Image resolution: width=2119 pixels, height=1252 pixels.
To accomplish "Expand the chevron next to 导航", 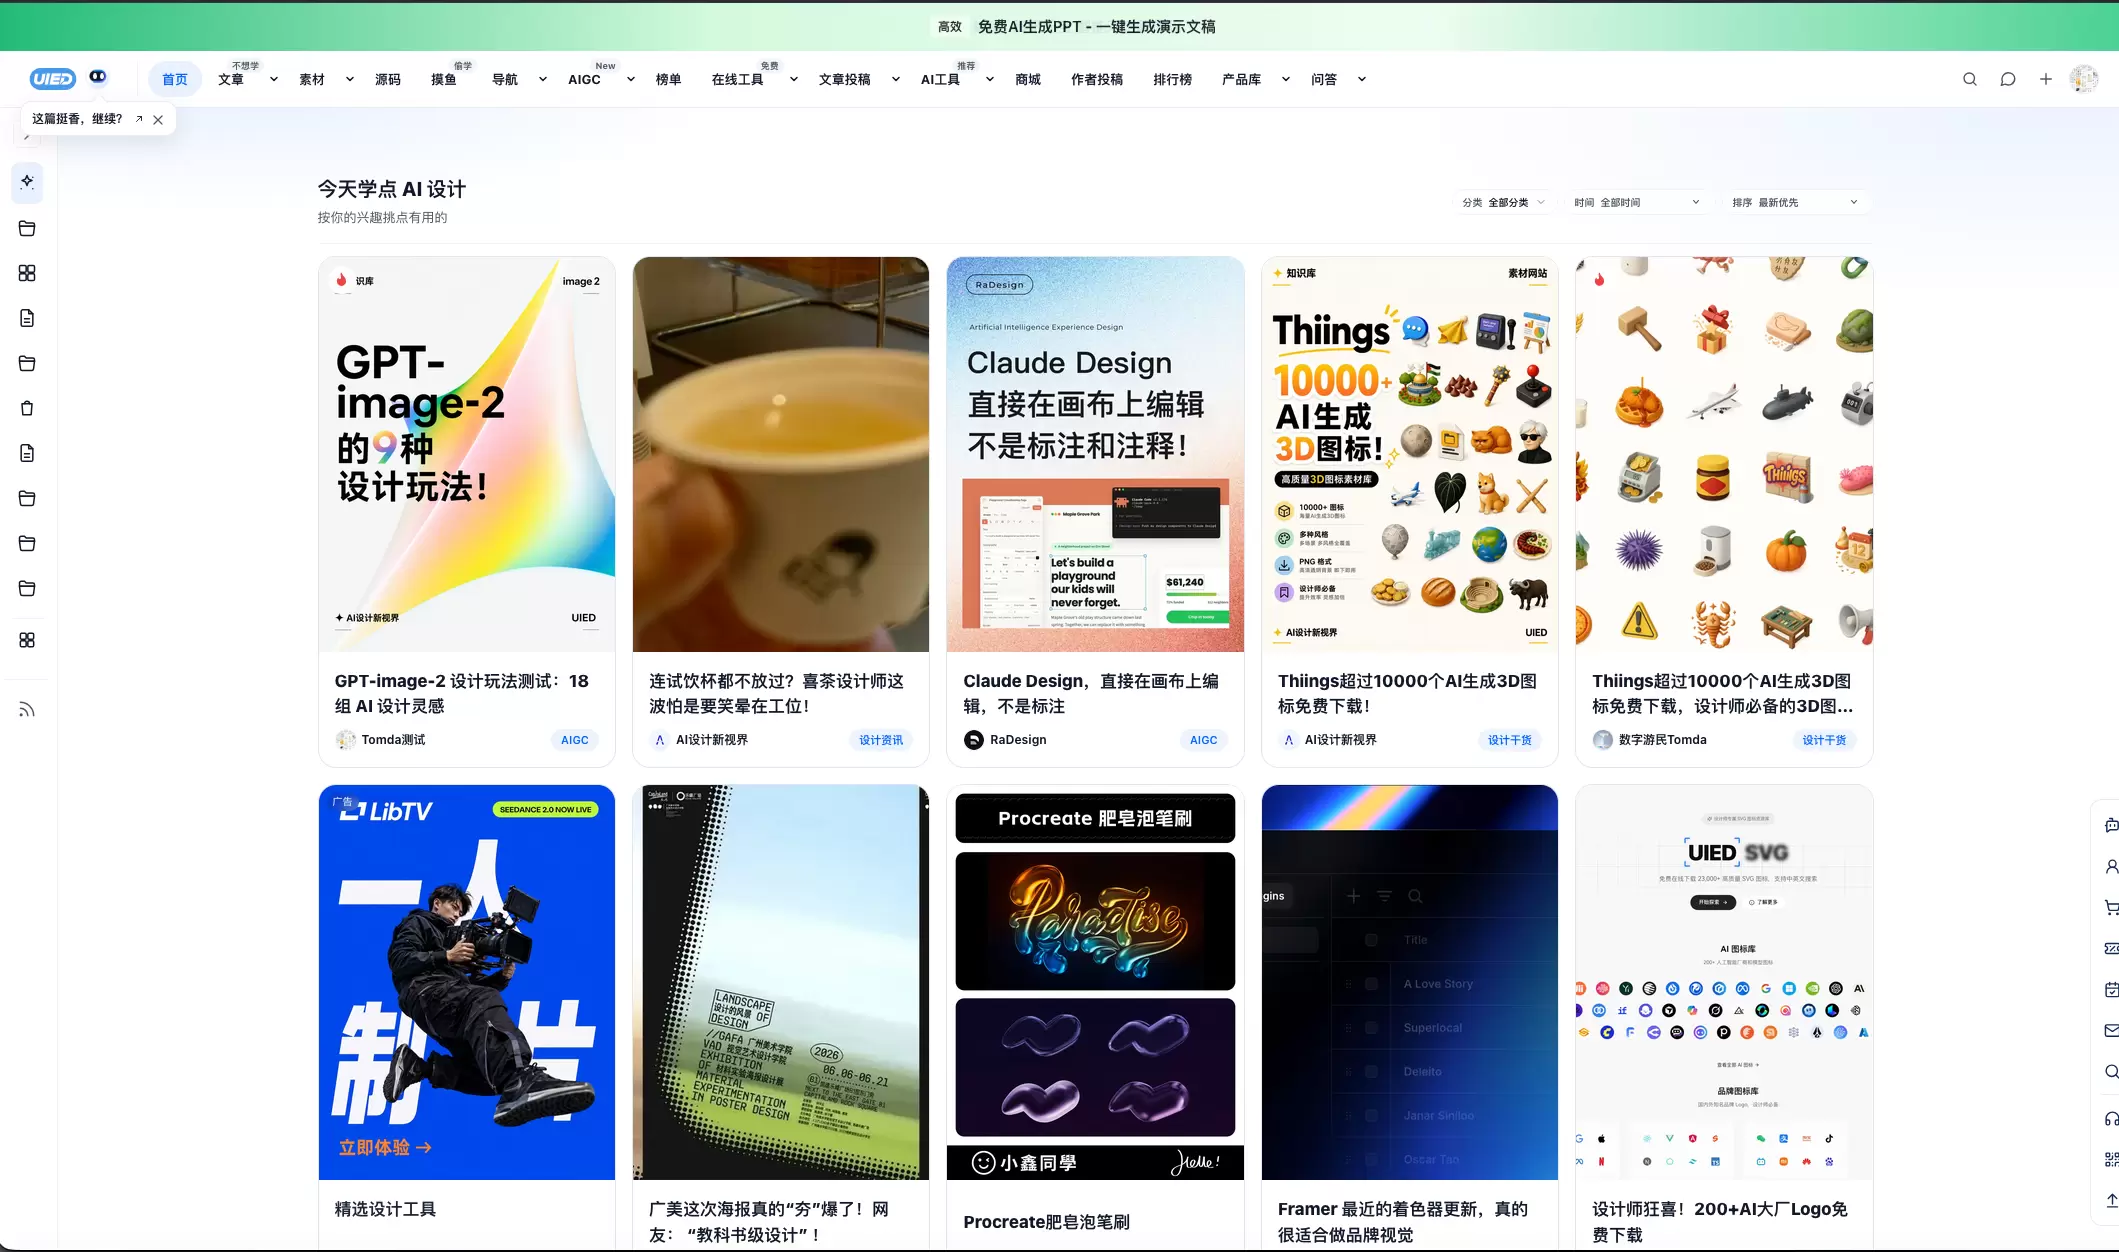I will click(x=542, y=80).
